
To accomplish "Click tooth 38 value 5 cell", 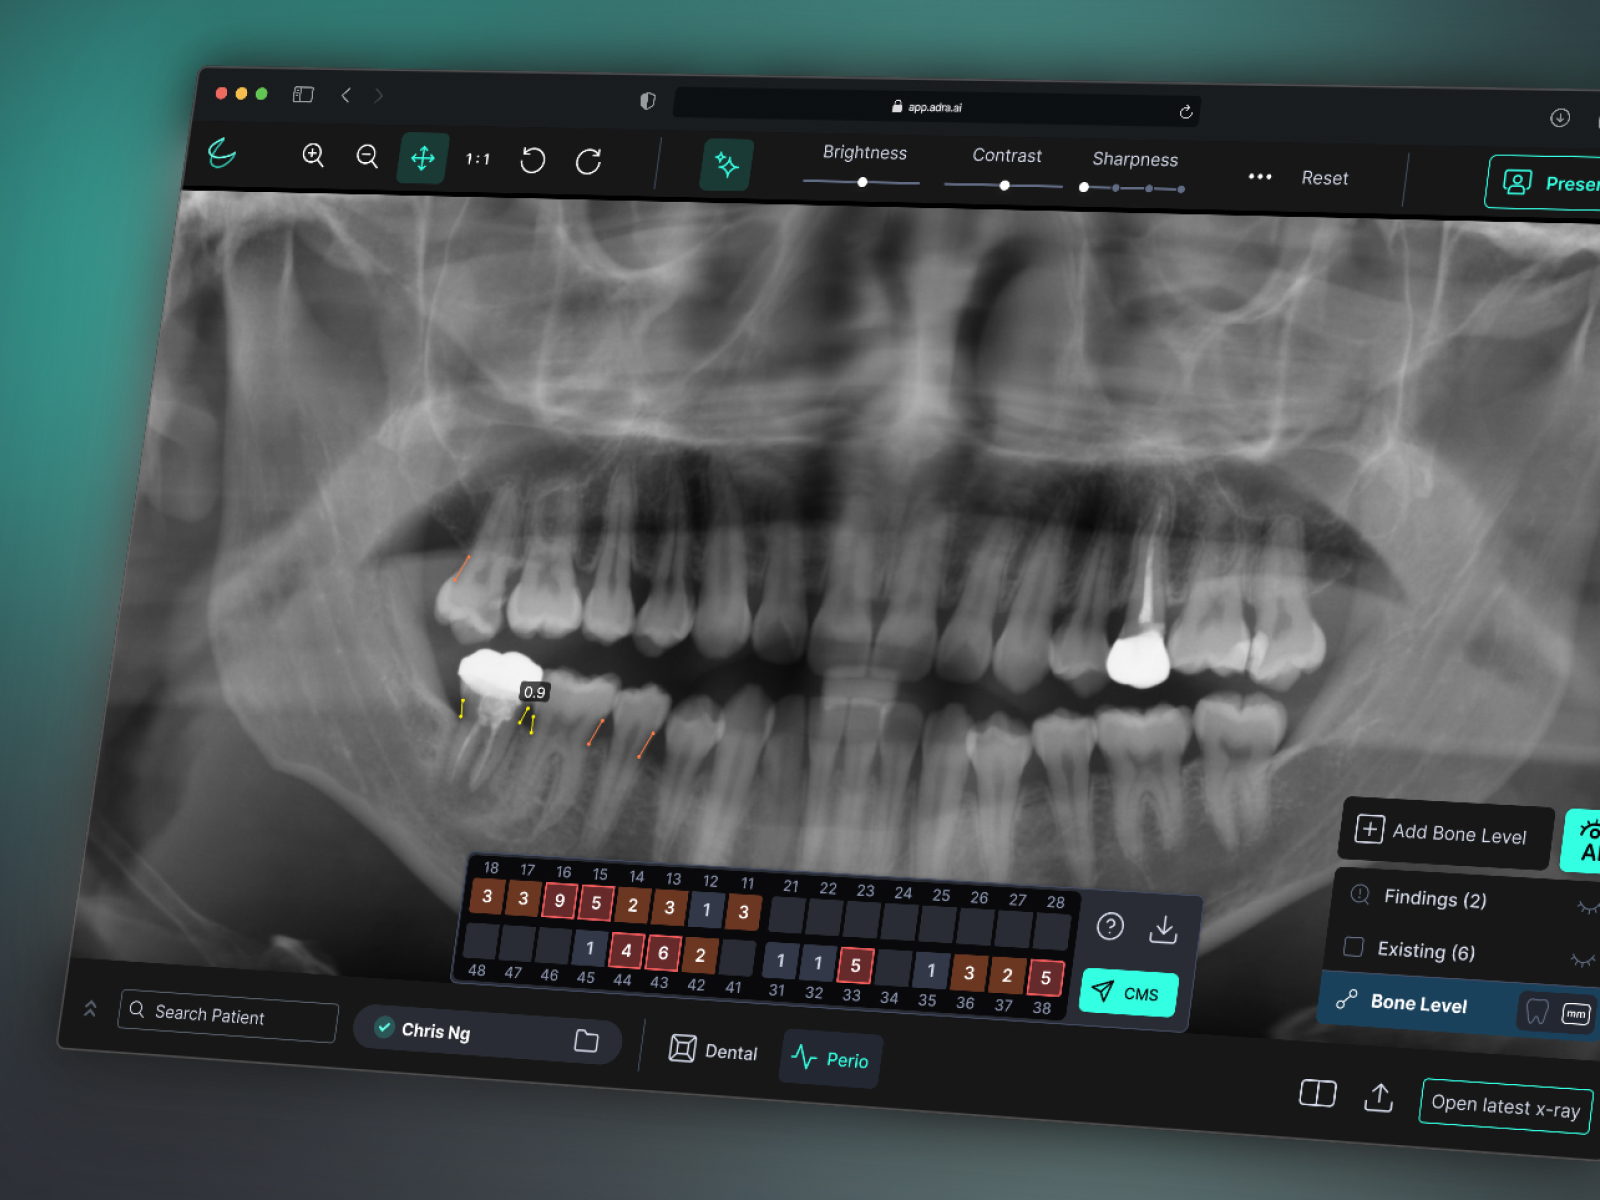I will [x=1046, y=978].
